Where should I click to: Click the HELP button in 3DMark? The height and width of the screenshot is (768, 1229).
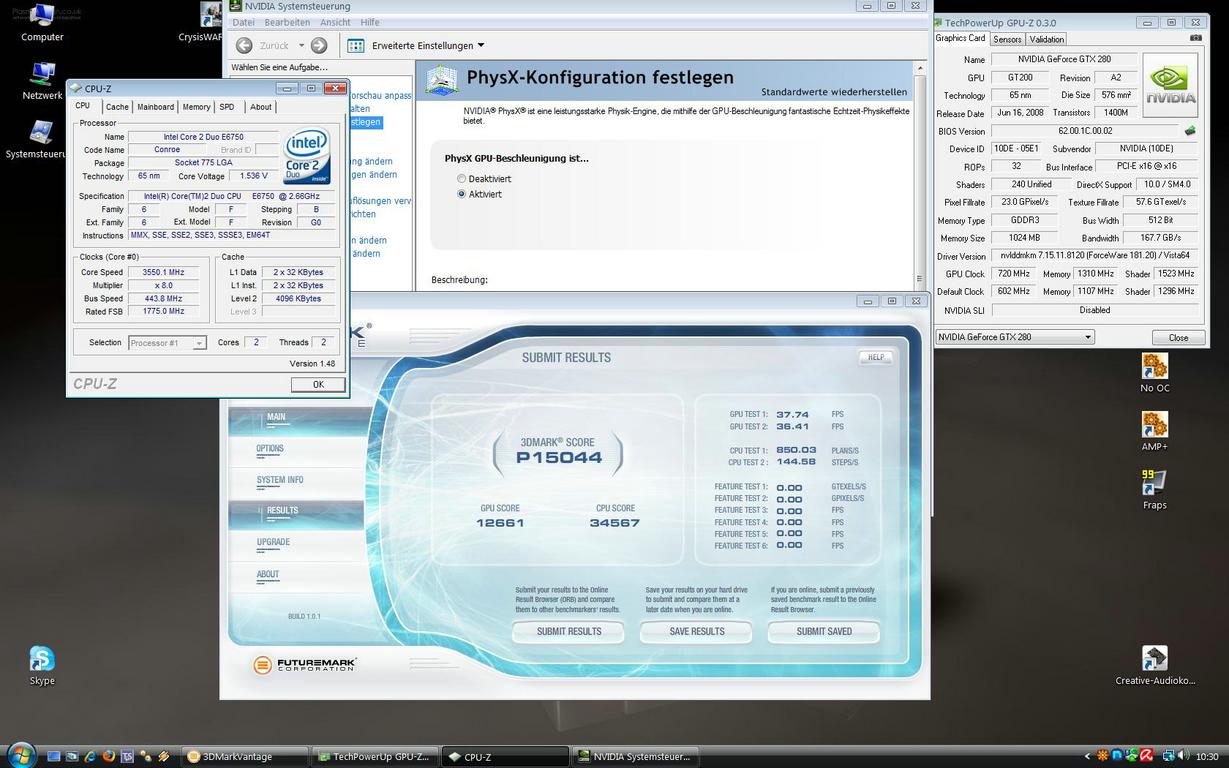[x=875, y=357]
